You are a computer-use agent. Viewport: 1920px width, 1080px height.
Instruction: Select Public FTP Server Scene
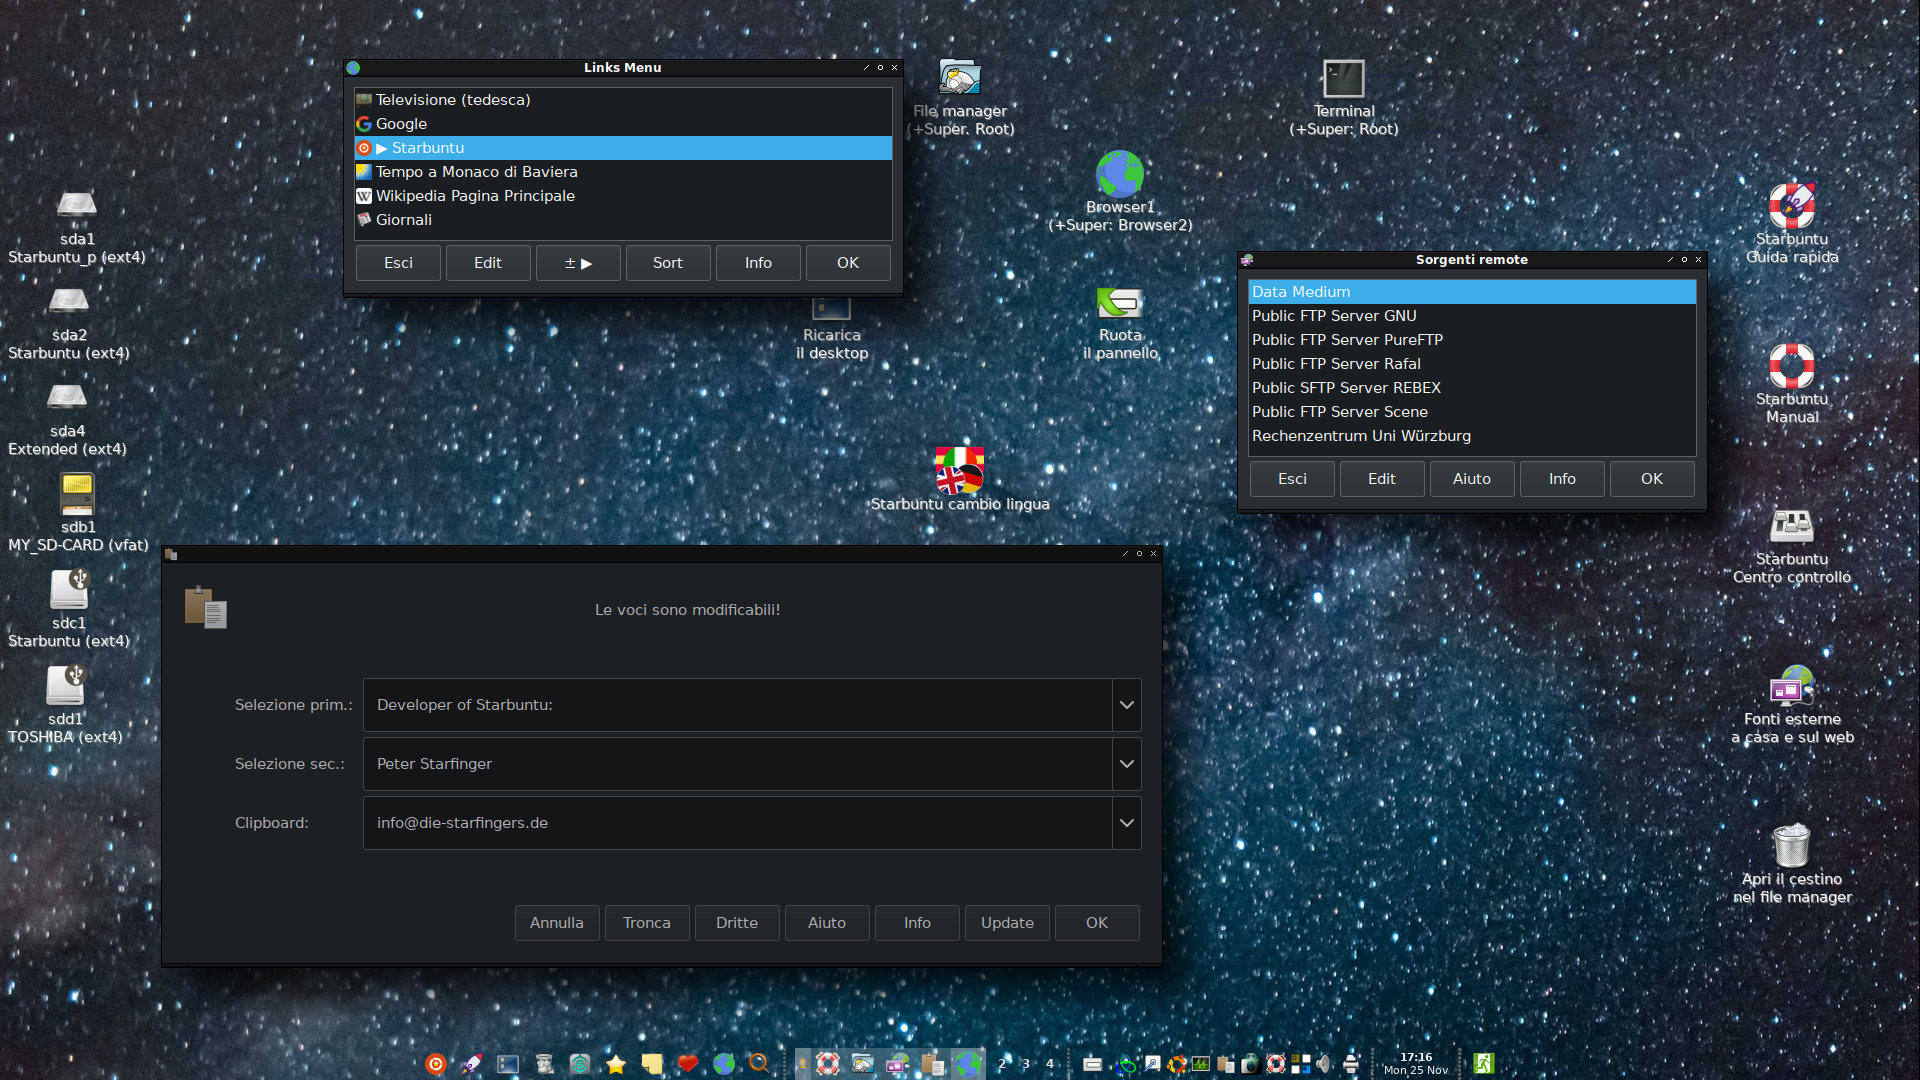click(1472, 412)
